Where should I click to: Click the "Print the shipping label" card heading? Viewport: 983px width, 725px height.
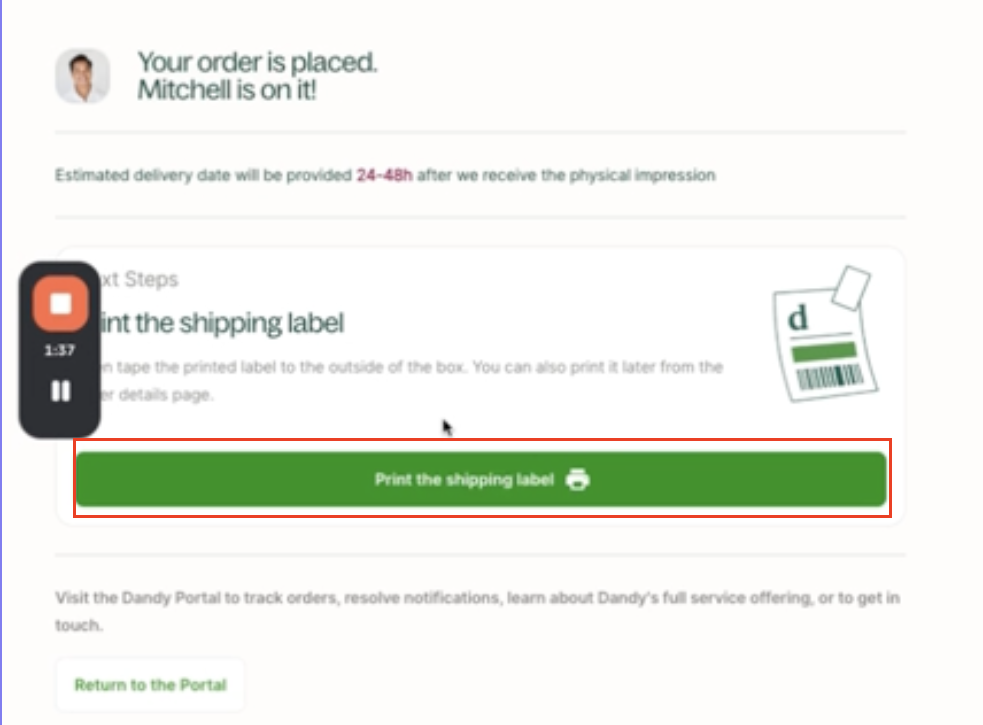click(220, 323)
